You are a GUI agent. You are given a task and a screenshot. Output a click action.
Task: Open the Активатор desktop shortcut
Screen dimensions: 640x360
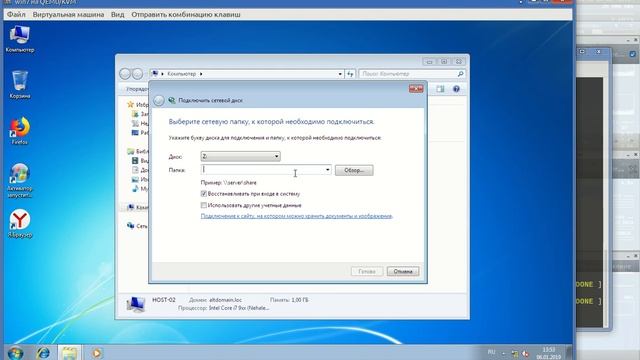coord(20,181)
